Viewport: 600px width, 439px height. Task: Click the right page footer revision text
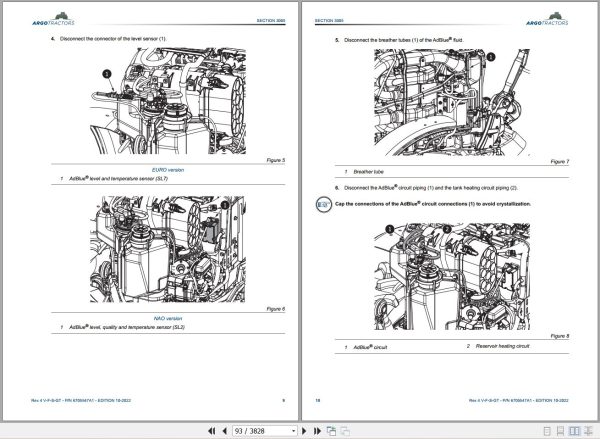point(518,400)
